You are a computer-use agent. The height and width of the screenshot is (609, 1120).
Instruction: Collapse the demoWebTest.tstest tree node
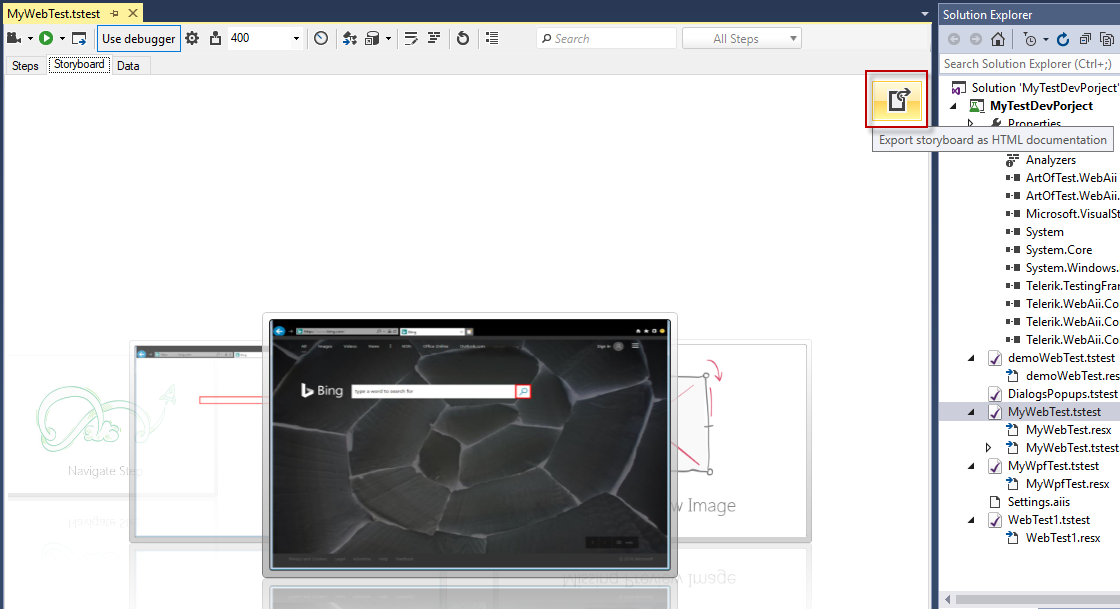coord(971,358)
